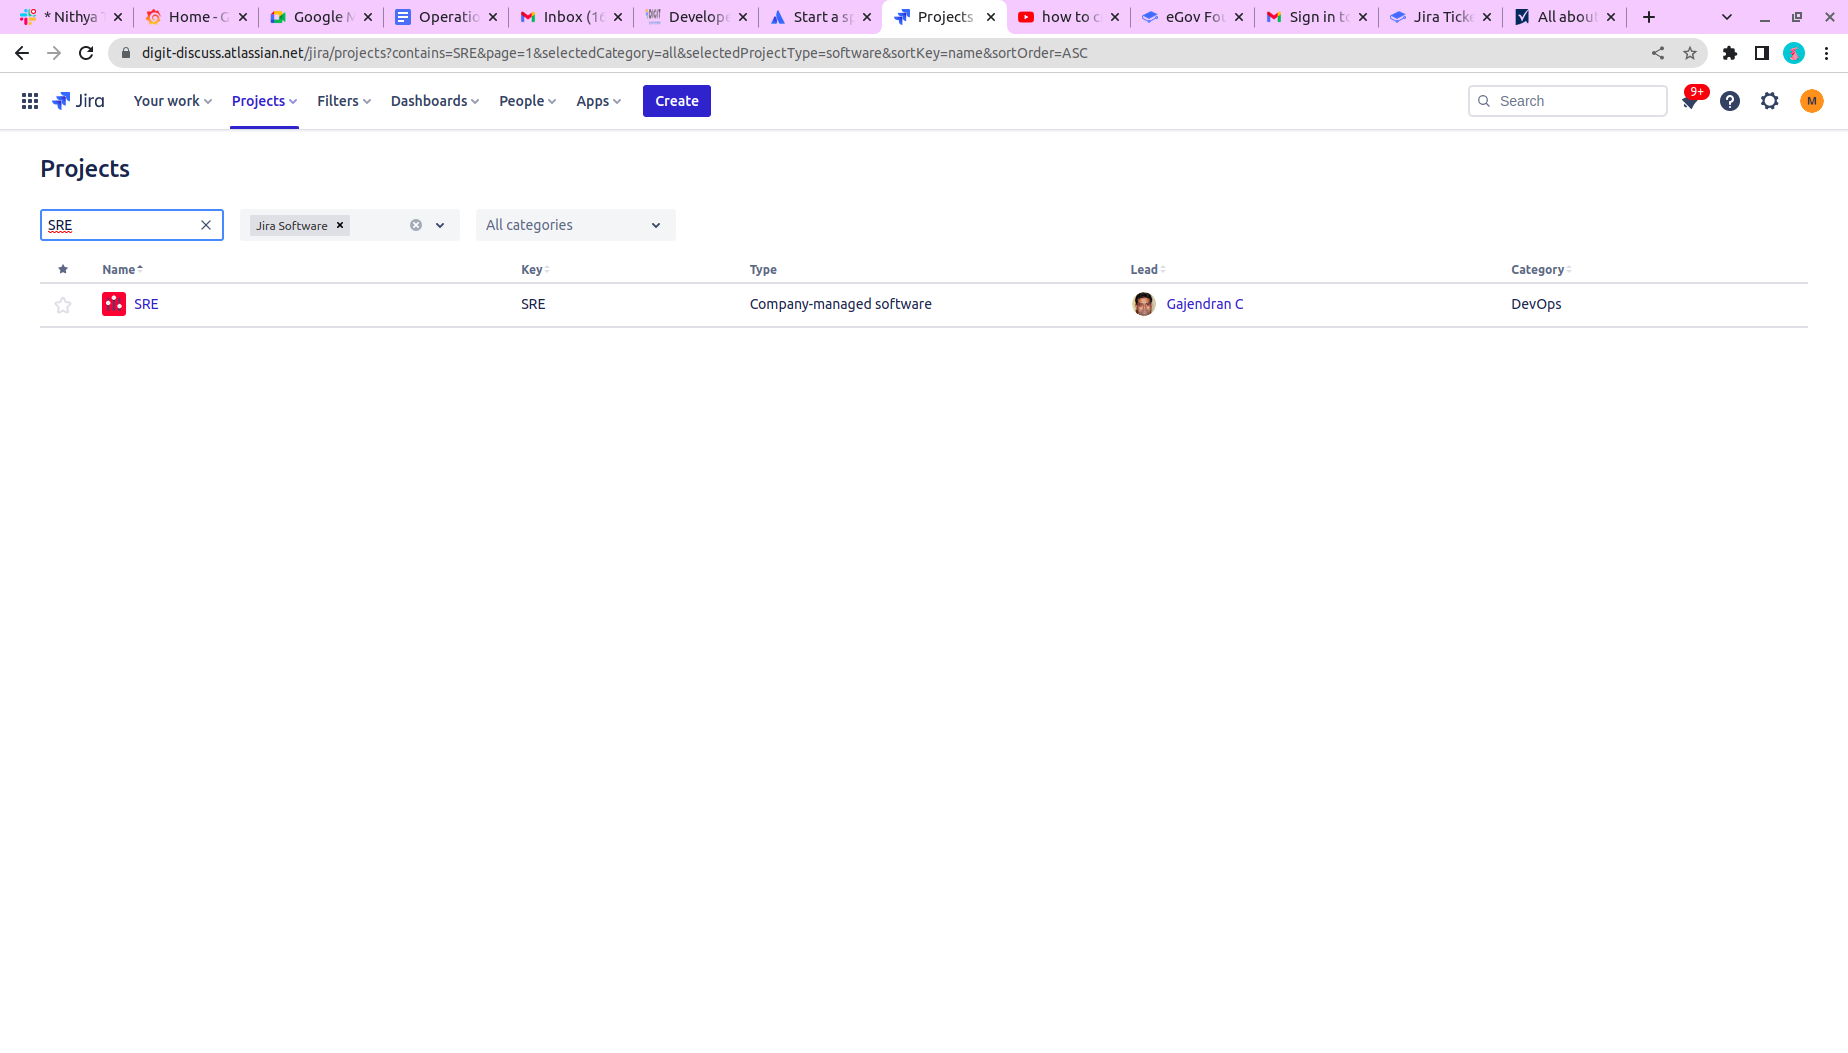The width and height of the screenshot is (1848, 1053).
Task: Clear all selected project types
Action: click(x=416, y=225)
